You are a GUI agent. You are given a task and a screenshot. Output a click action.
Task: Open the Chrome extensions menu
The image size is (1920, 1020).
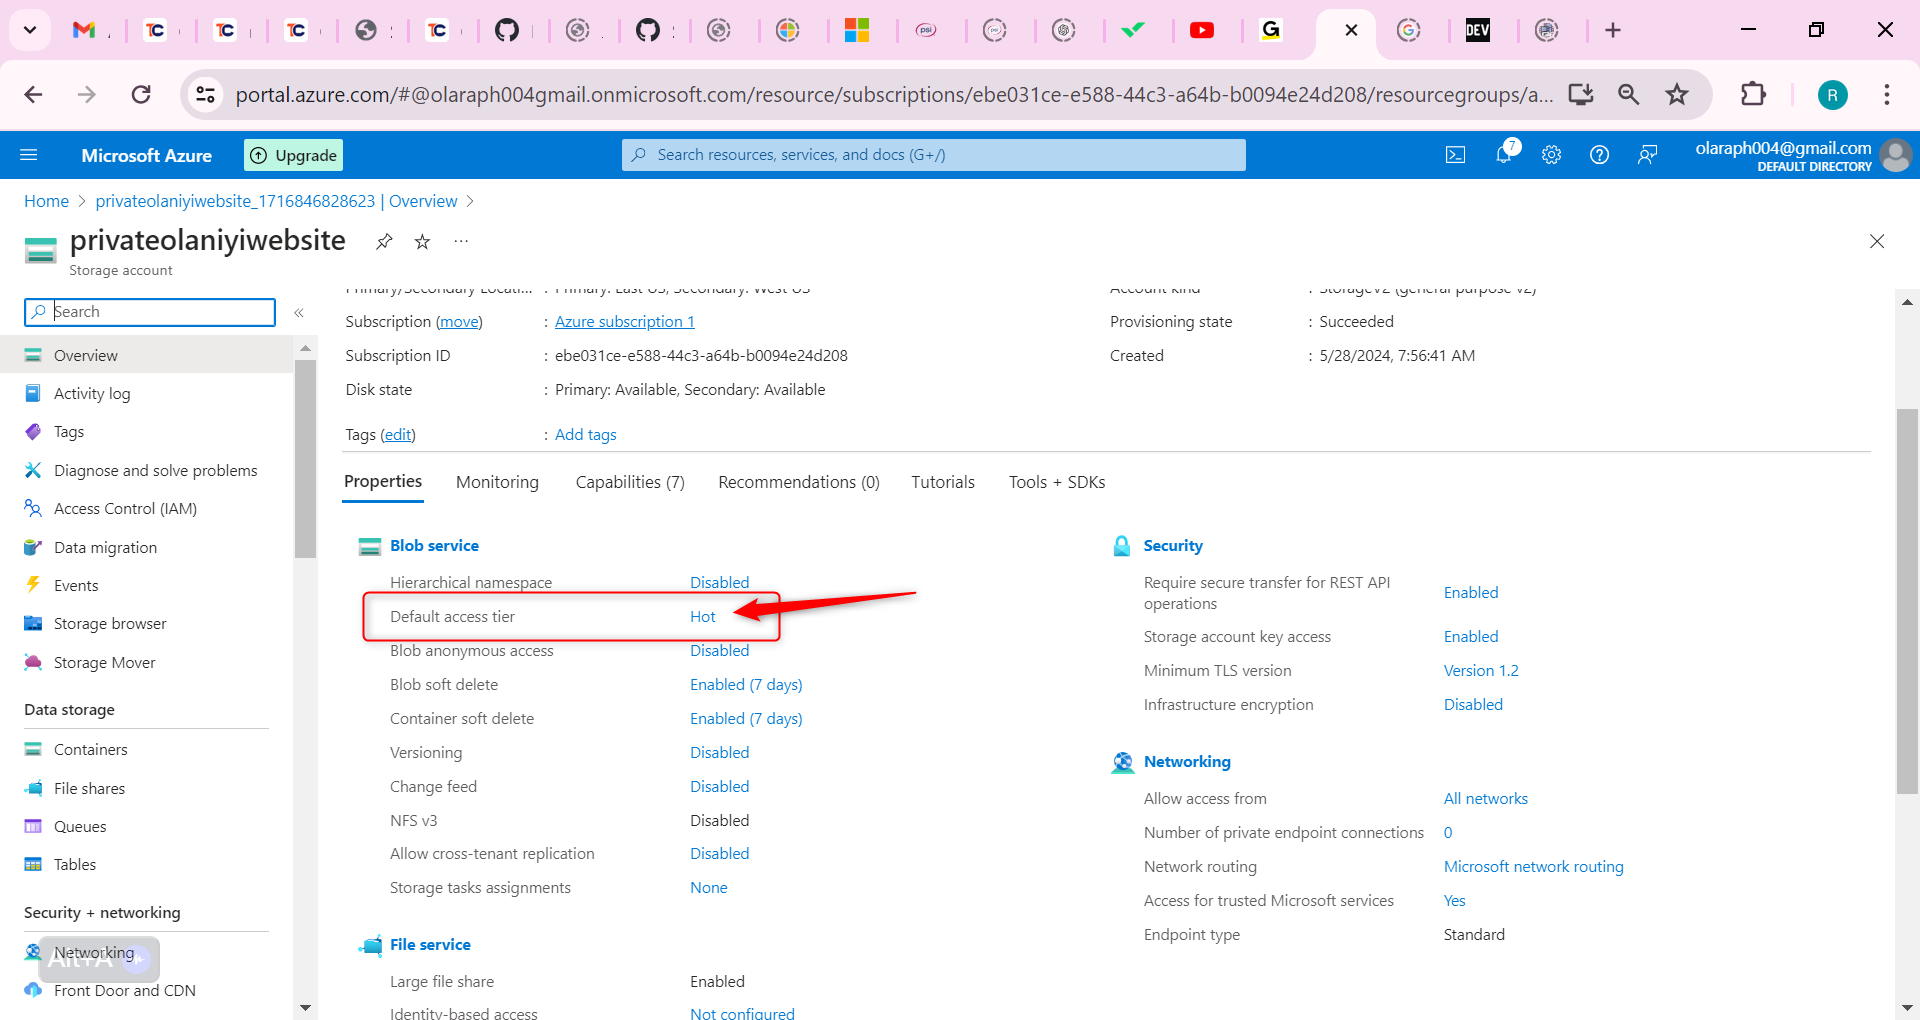coord(1753,94)
